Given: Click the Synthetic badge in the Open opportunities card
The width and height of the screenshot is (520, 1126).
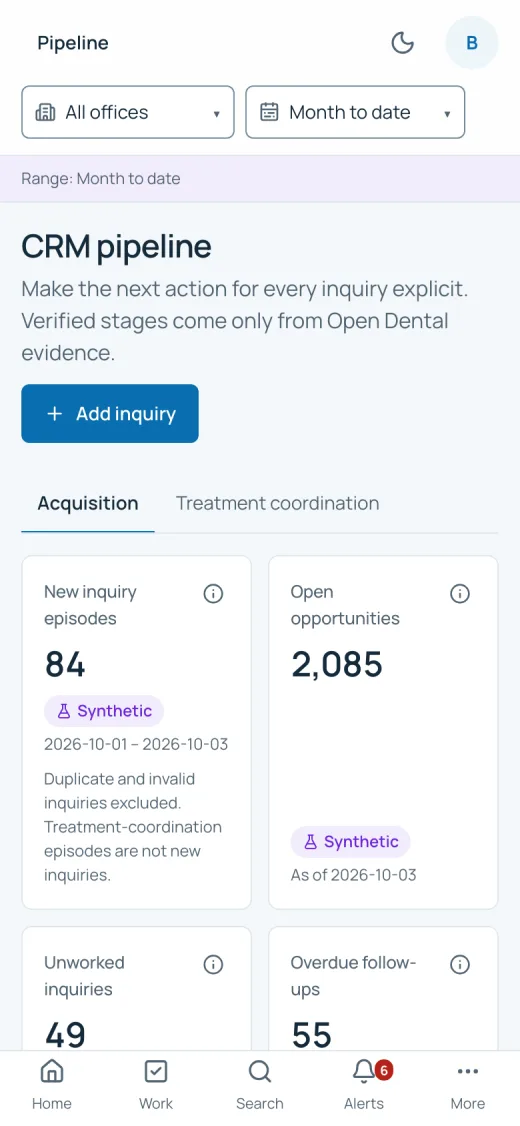Looking at the screenshot, I should (x=350, y=842).
